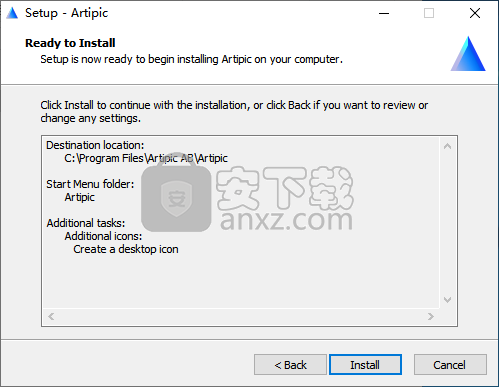This screenshot has height=387, width=499.
Task: Click the Create a desktop icon line
Action: (126, 249)
